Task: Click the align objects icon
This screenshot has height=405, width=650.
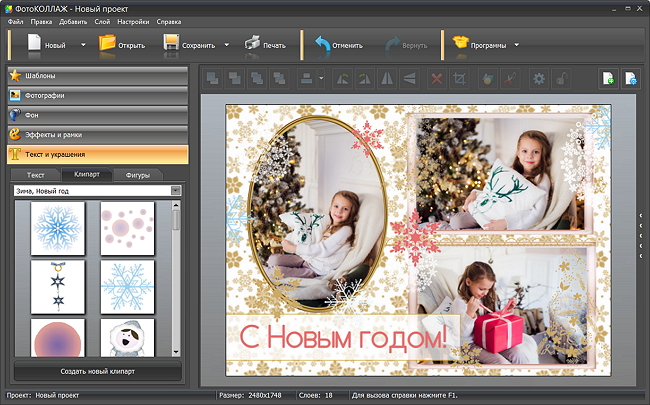Action: 307,78
